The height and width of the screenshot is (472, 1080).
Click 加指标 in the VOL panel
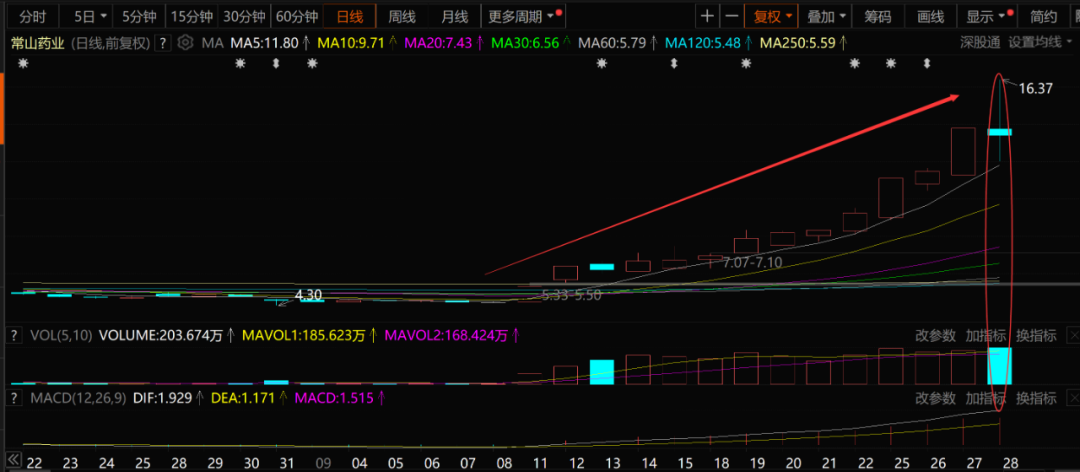click(986, 336)
